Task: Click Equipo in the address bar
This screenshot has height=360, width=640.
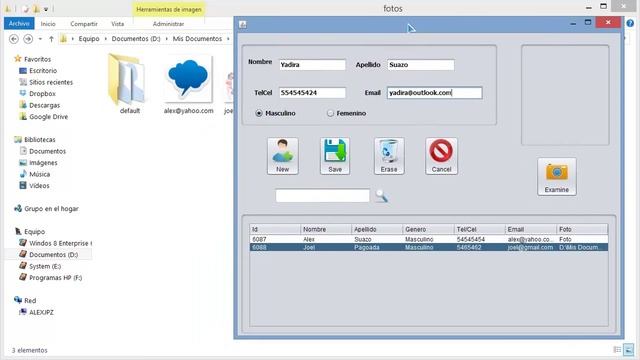Action: (x=89, y=39)
